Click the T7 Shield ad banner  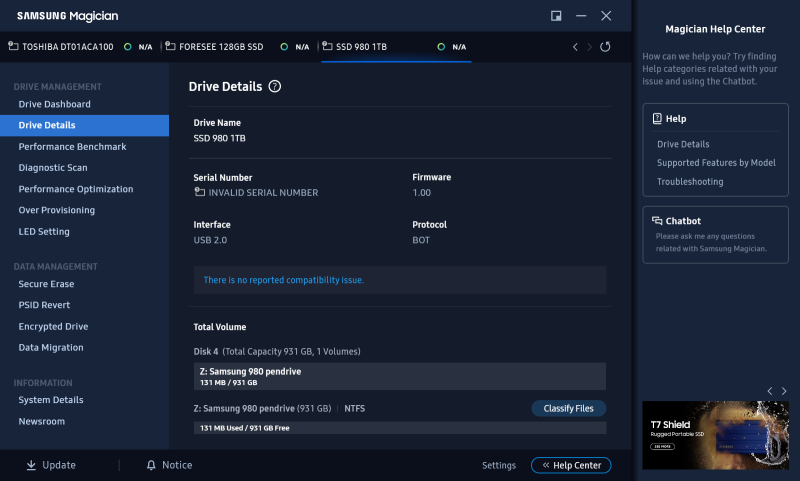tap(715, 435)
